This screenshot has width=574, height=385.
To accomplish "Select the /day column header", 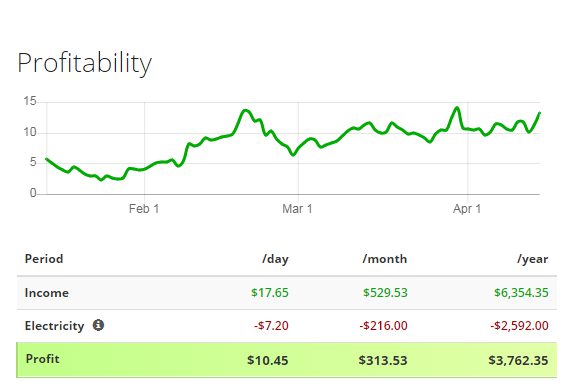I will (275, 259).
